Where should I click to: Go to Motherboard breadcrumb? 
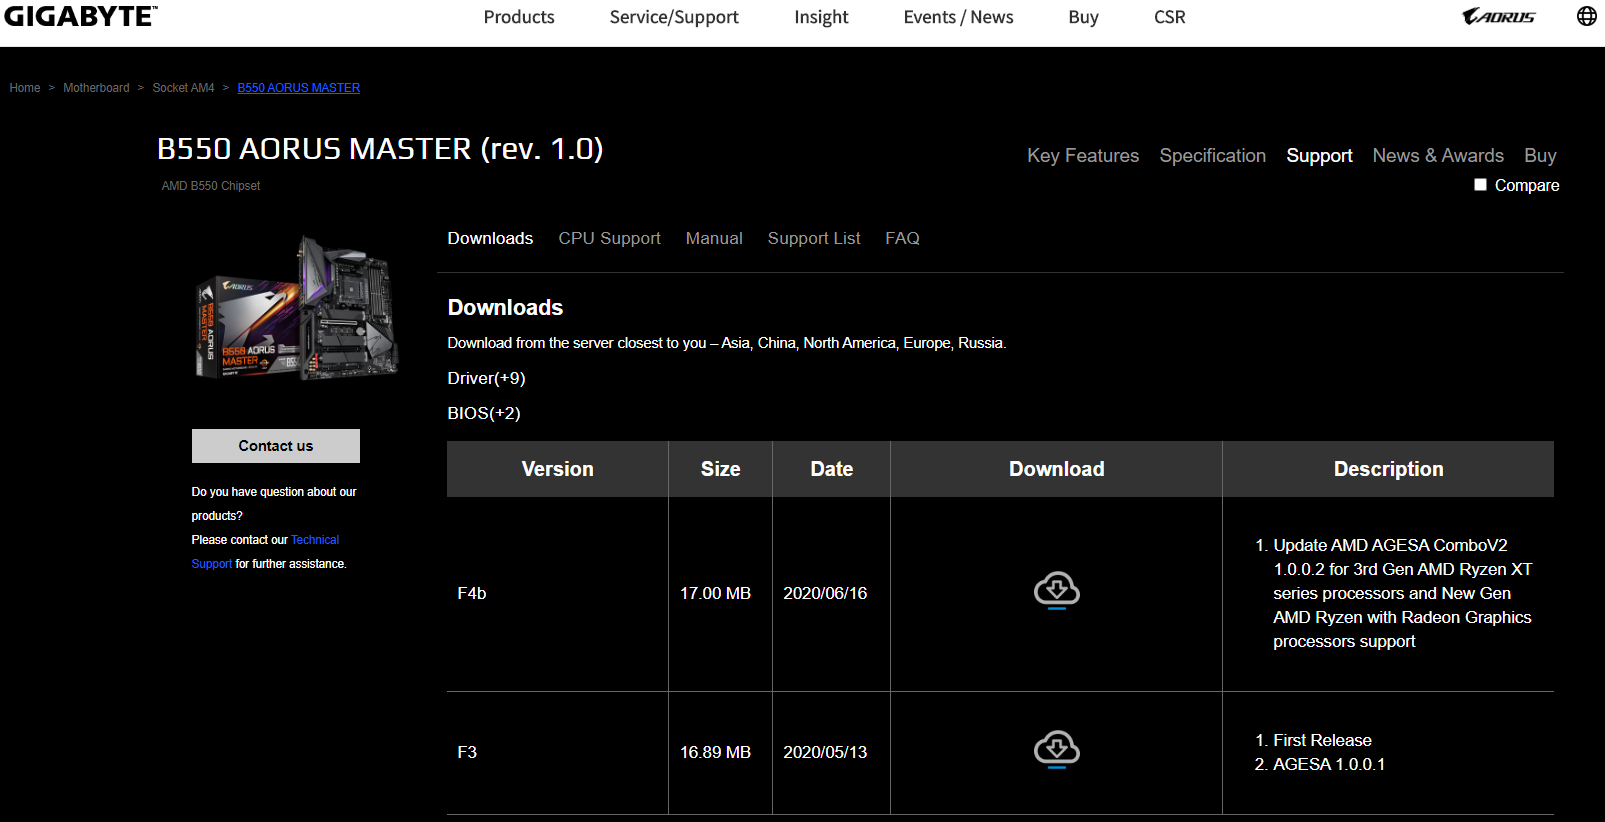(96, 88)
